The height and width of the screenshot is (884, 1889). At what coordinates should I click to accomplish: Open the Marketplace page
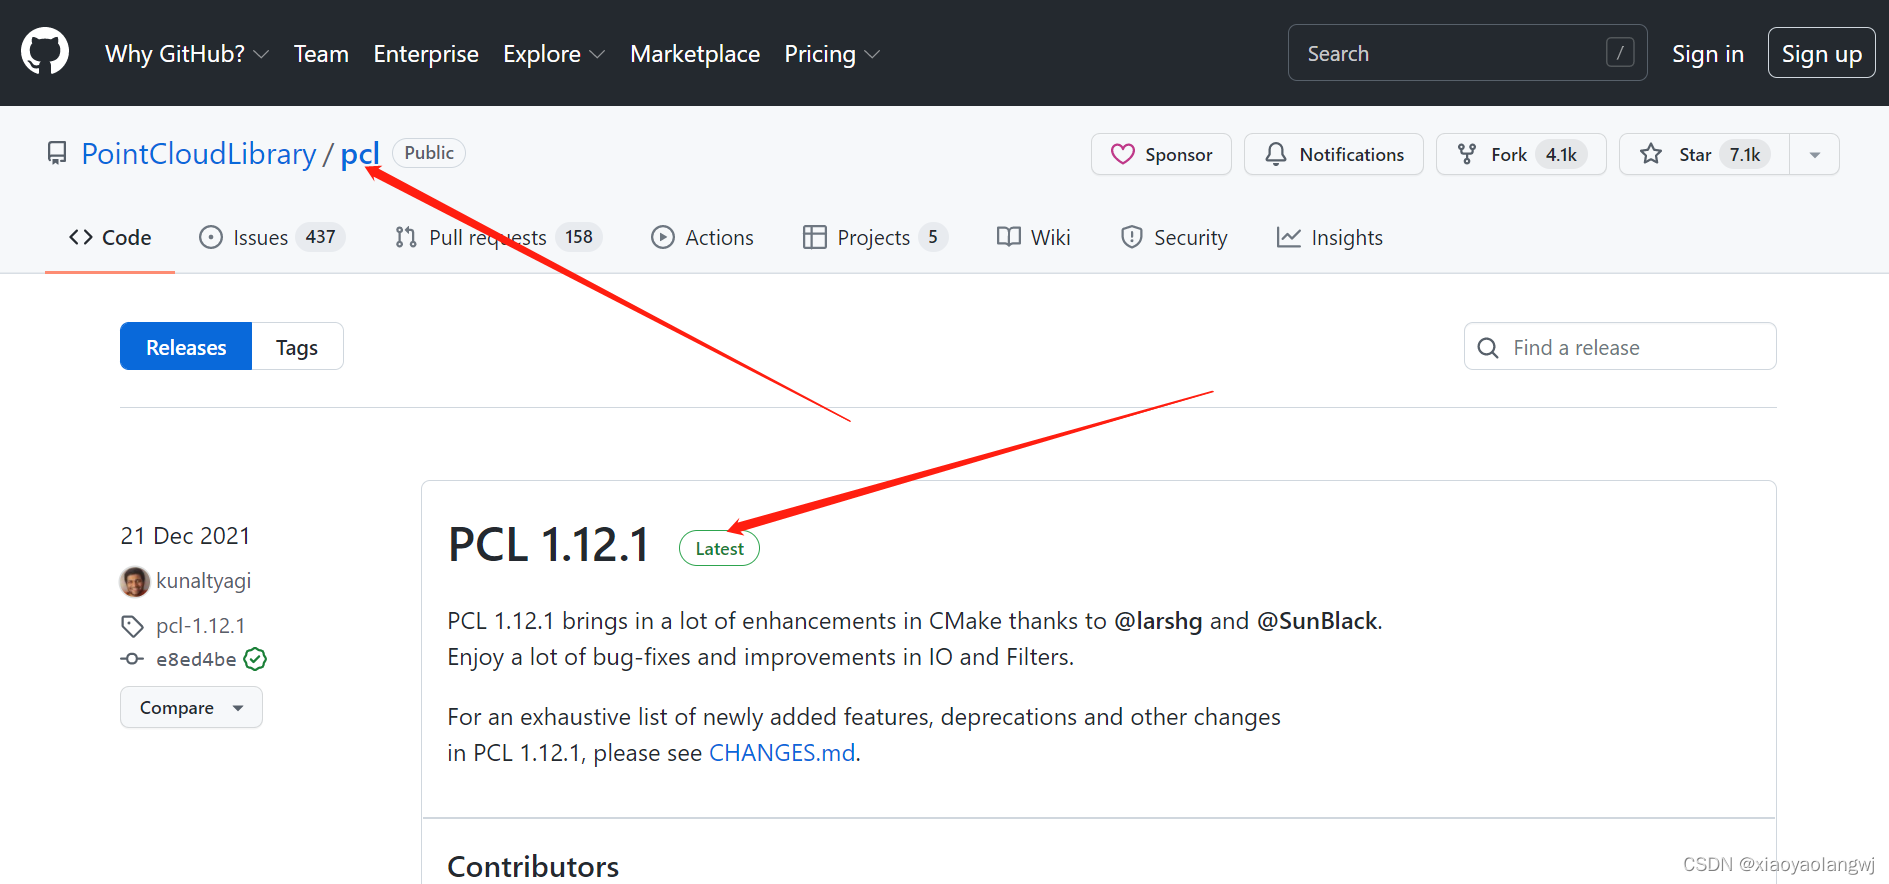(x=695, y=54)
